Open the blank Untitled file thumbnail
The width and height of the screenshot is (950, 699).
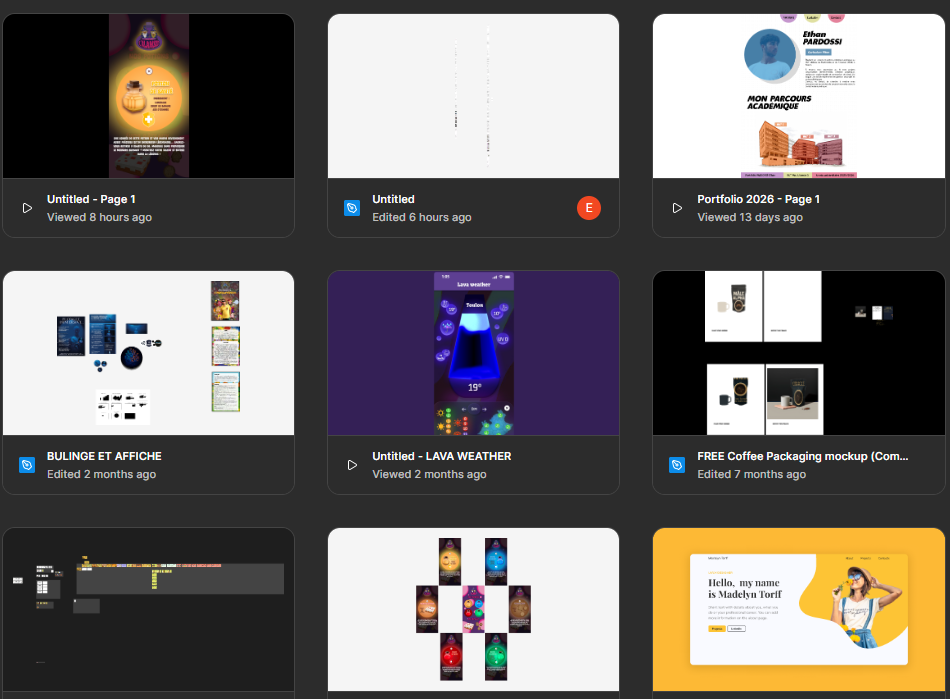coord(473,96)
